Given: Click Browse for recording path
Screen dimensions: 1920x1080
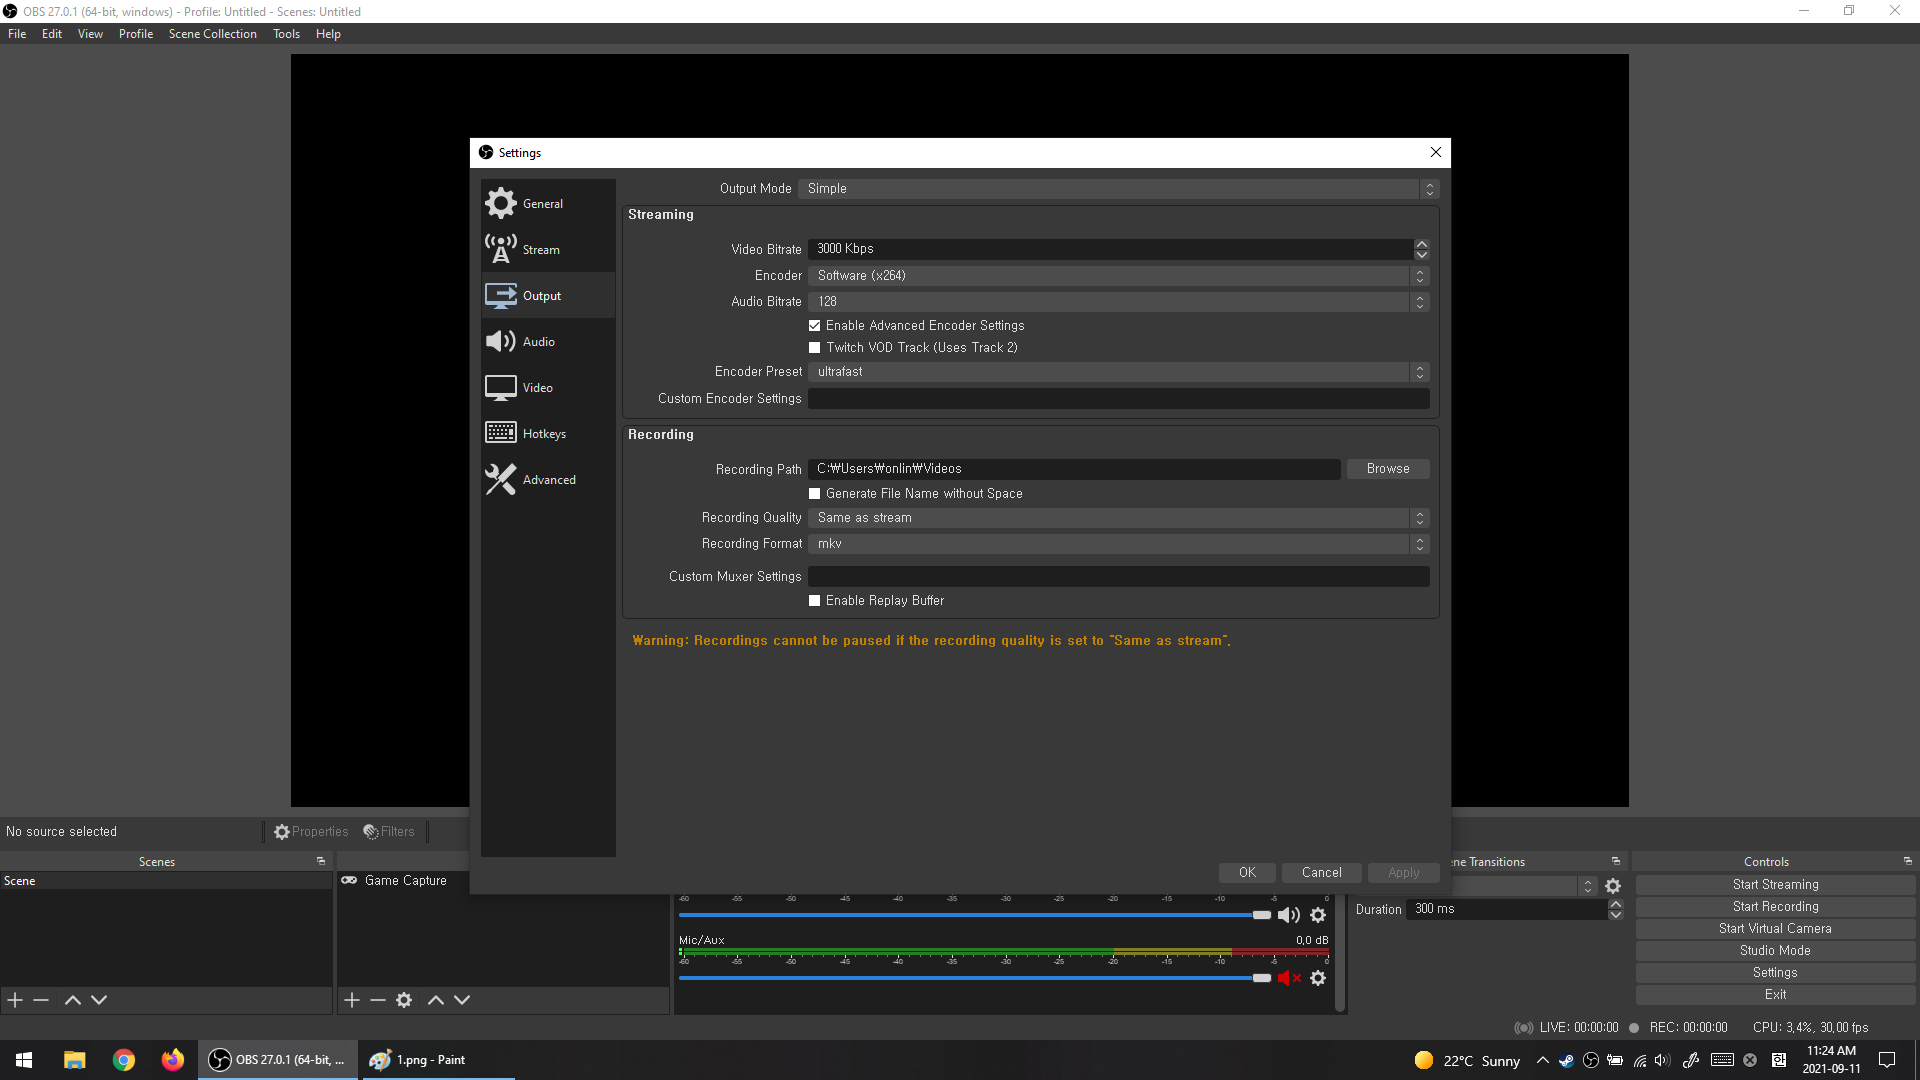Looking at the screenshot, I should tap(1387, 469).
